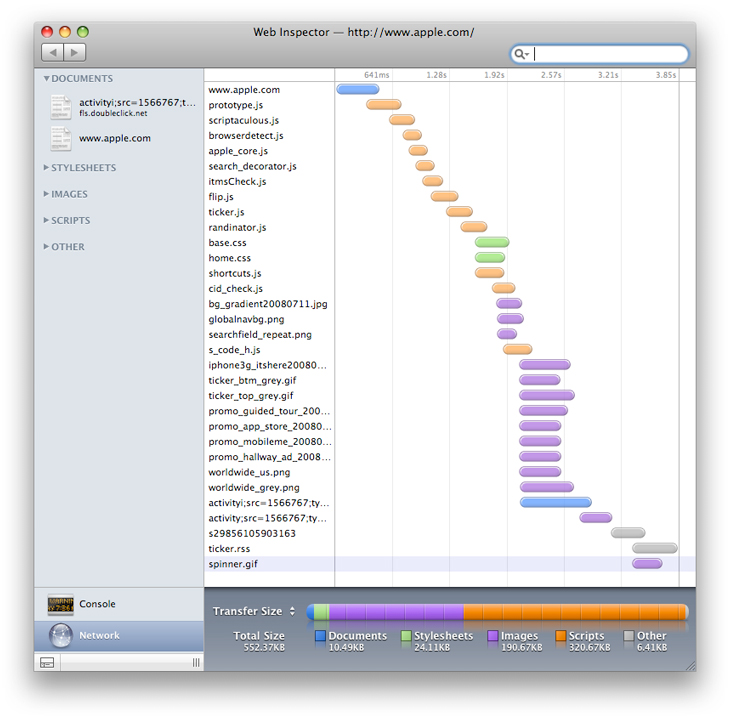Select activityi;src=1566767 doubleclick document
The height and width of the screenshot is (719, 731).
(x=119, y=107)
